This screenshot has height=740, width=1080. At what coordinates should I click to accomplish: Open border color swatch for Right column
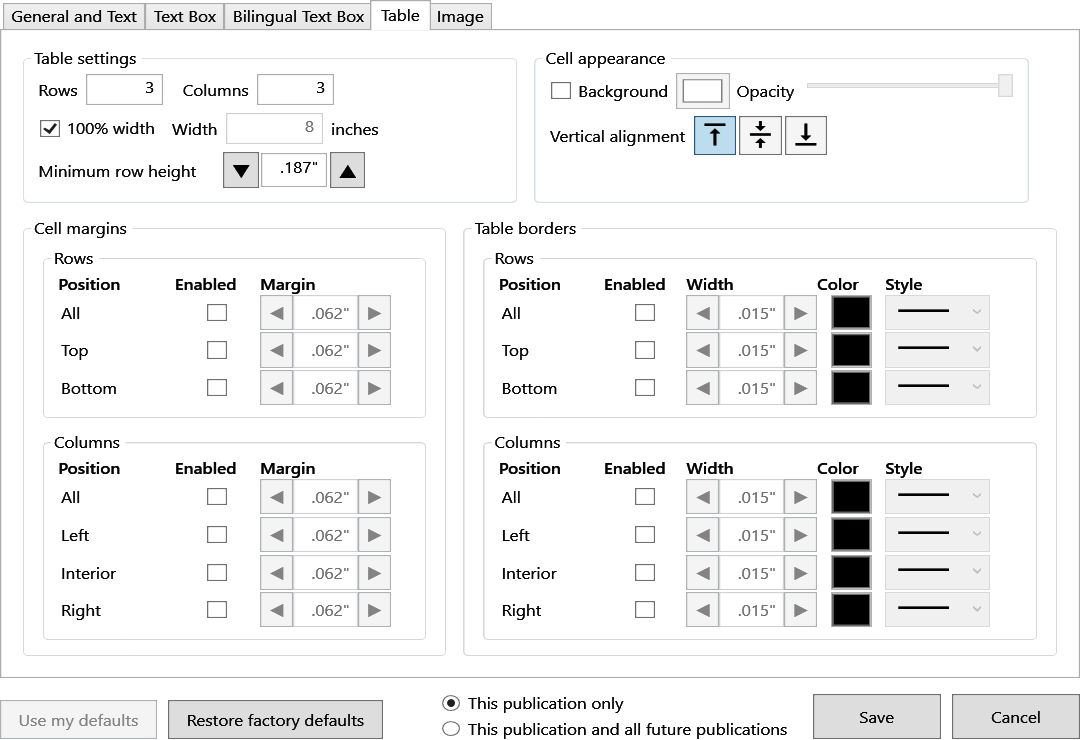tap(851, 610)
